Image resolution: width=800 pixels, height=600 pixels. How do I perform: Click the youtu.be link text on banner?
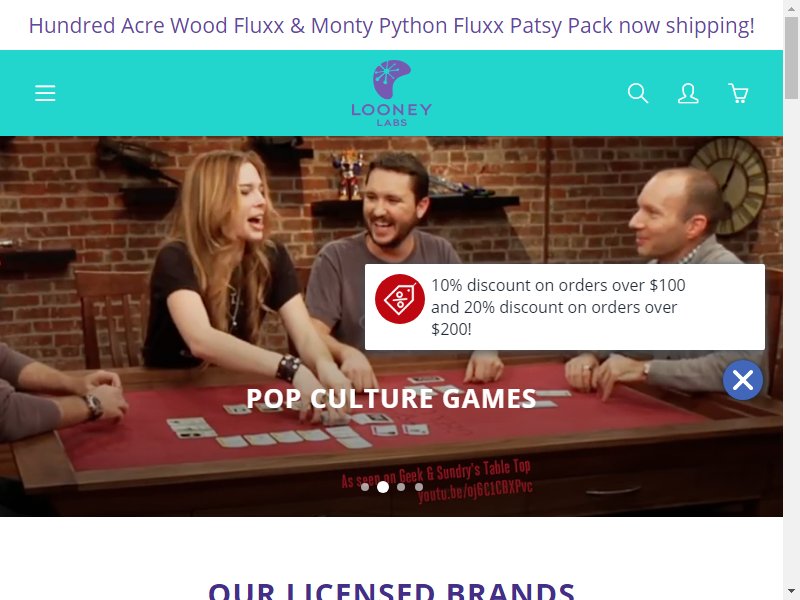[x=475, y=490]
